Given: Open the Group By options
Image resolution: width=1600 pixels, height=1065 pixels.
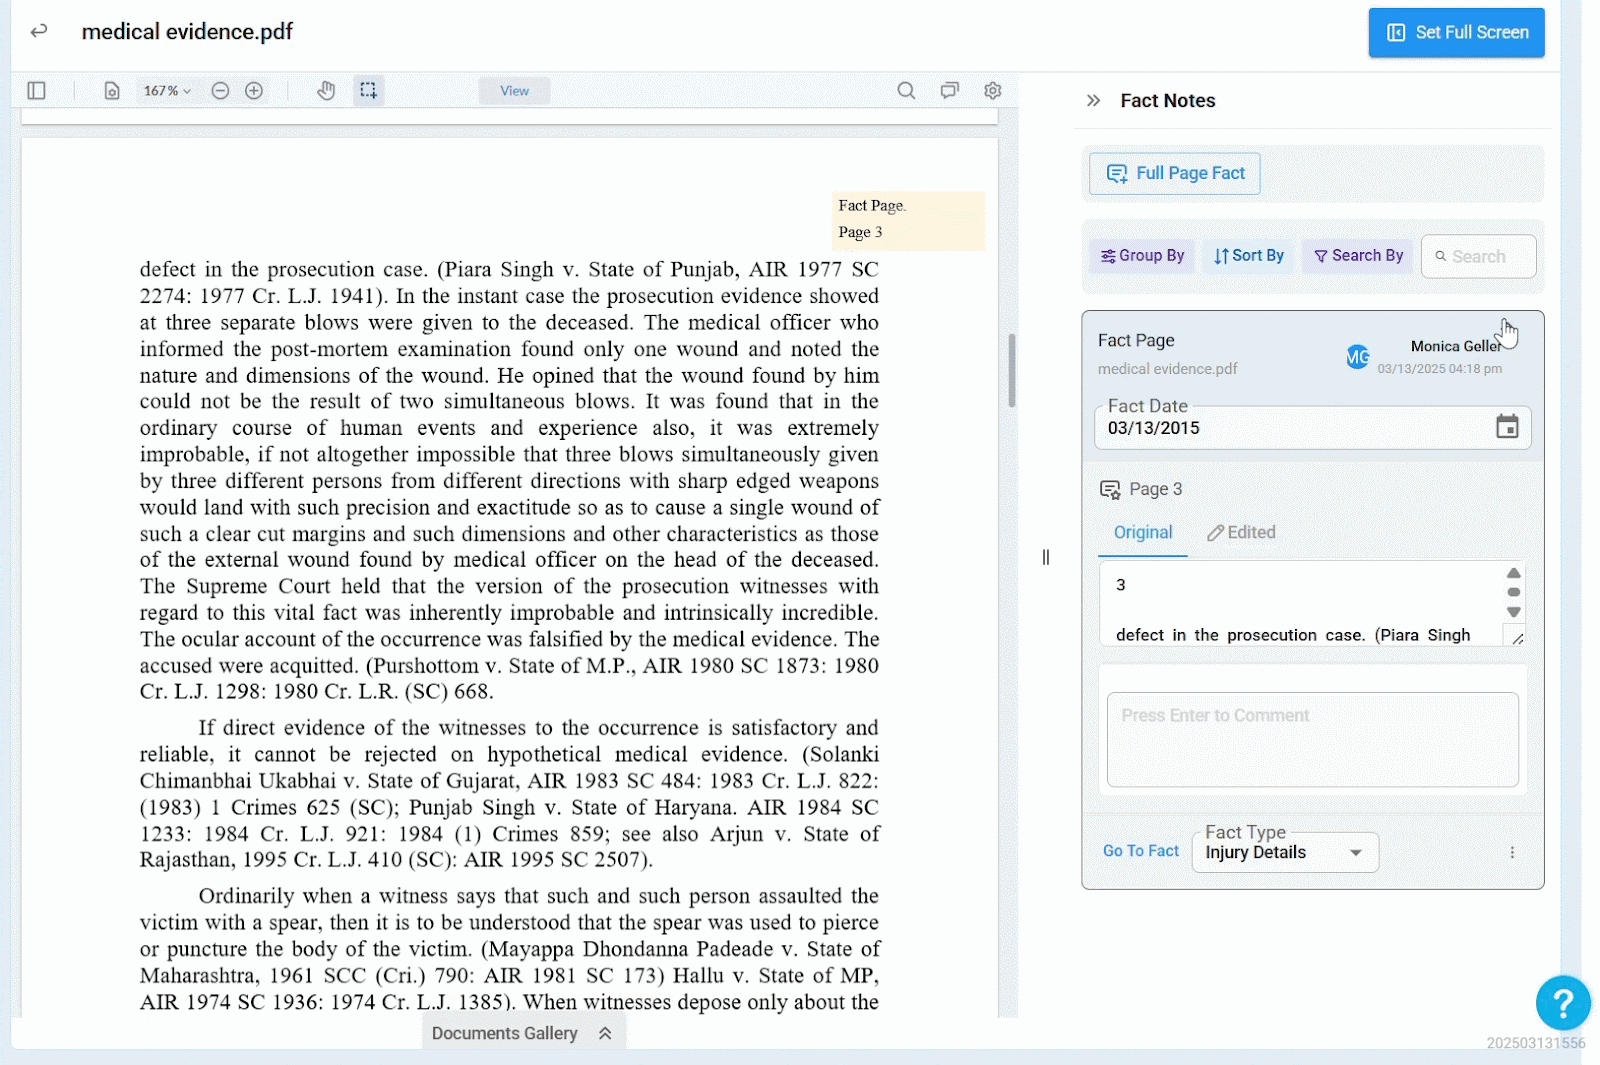Looking at the screenshot, I should (x=1142, y=256).
